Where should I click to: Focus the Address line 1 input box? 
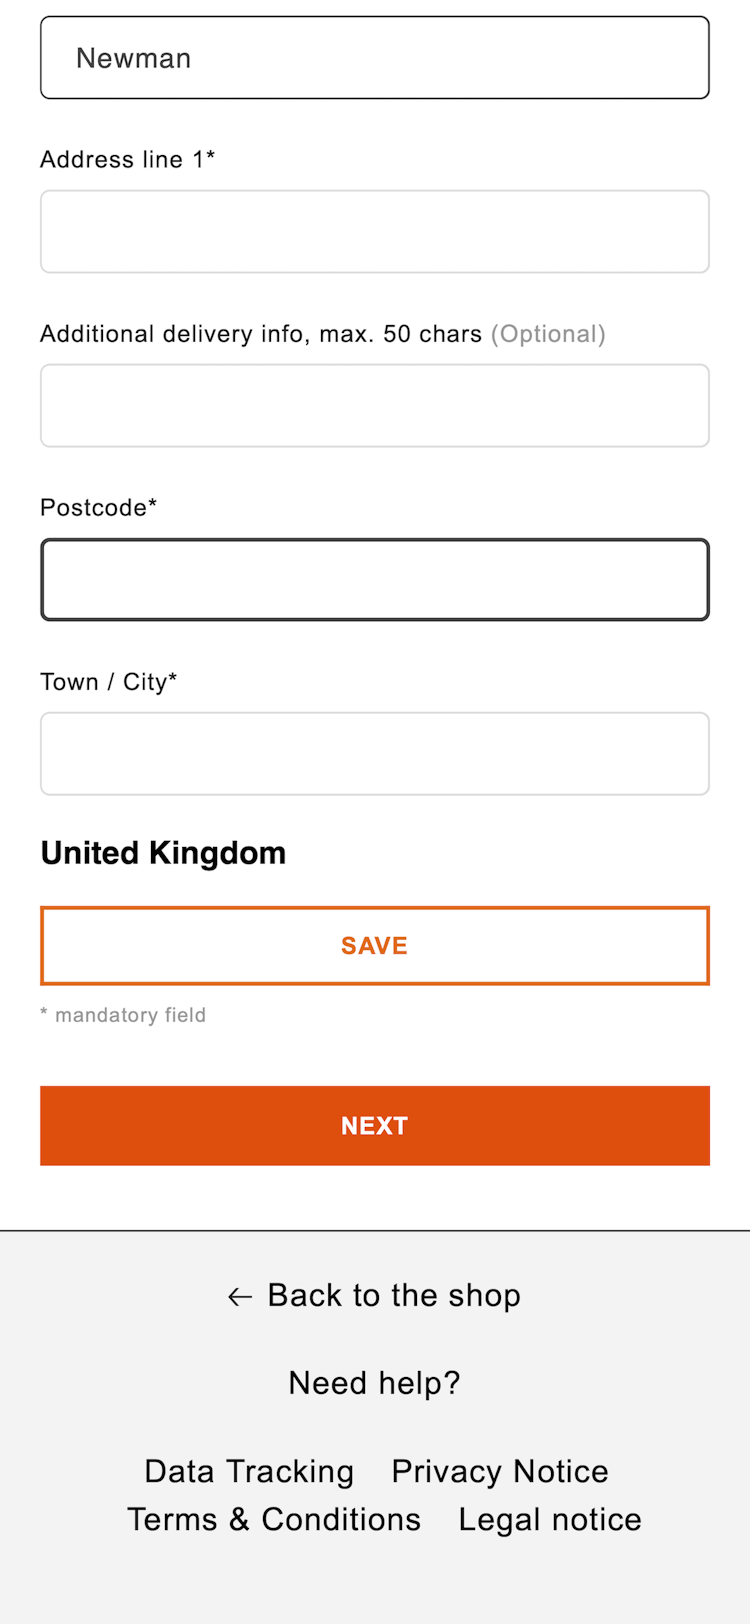tap(375, 232)
